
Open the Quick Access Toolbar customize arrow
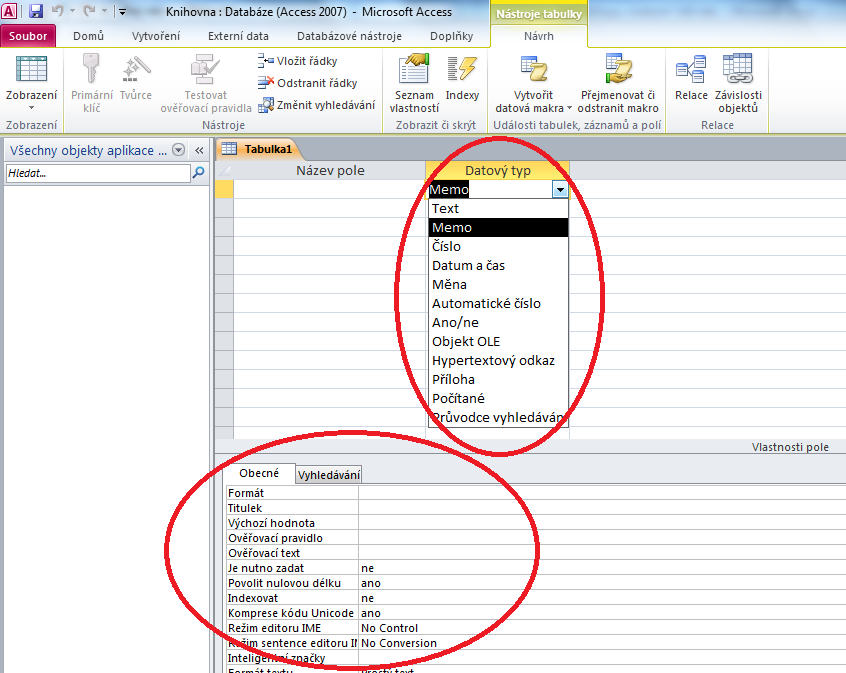[x=122, y=11]
